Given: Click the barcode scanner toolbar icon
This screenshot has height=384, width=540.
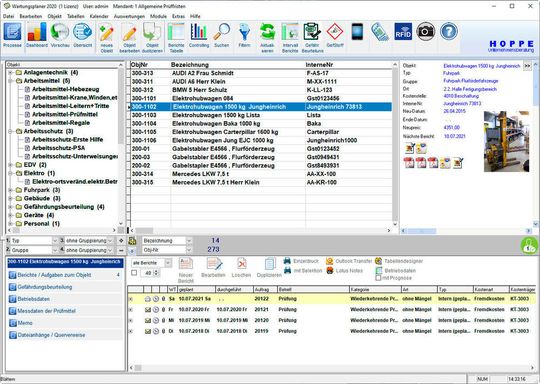Looking at the screenshot, I should point(380,32).
